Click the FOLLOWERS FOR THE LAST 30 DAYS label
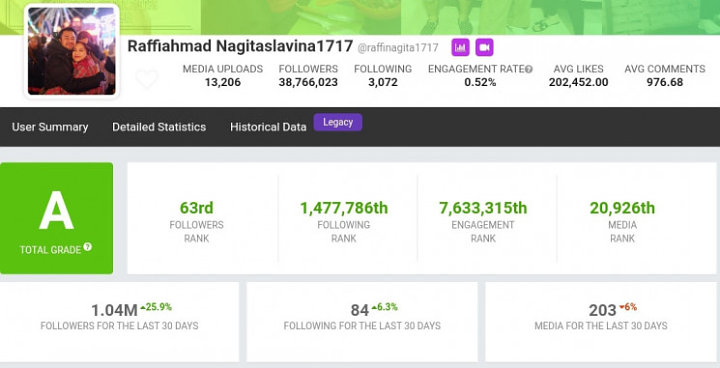Image resolution: width=720 pixels, height=368 pixels. pyautogui.click(x=119, y=326)
